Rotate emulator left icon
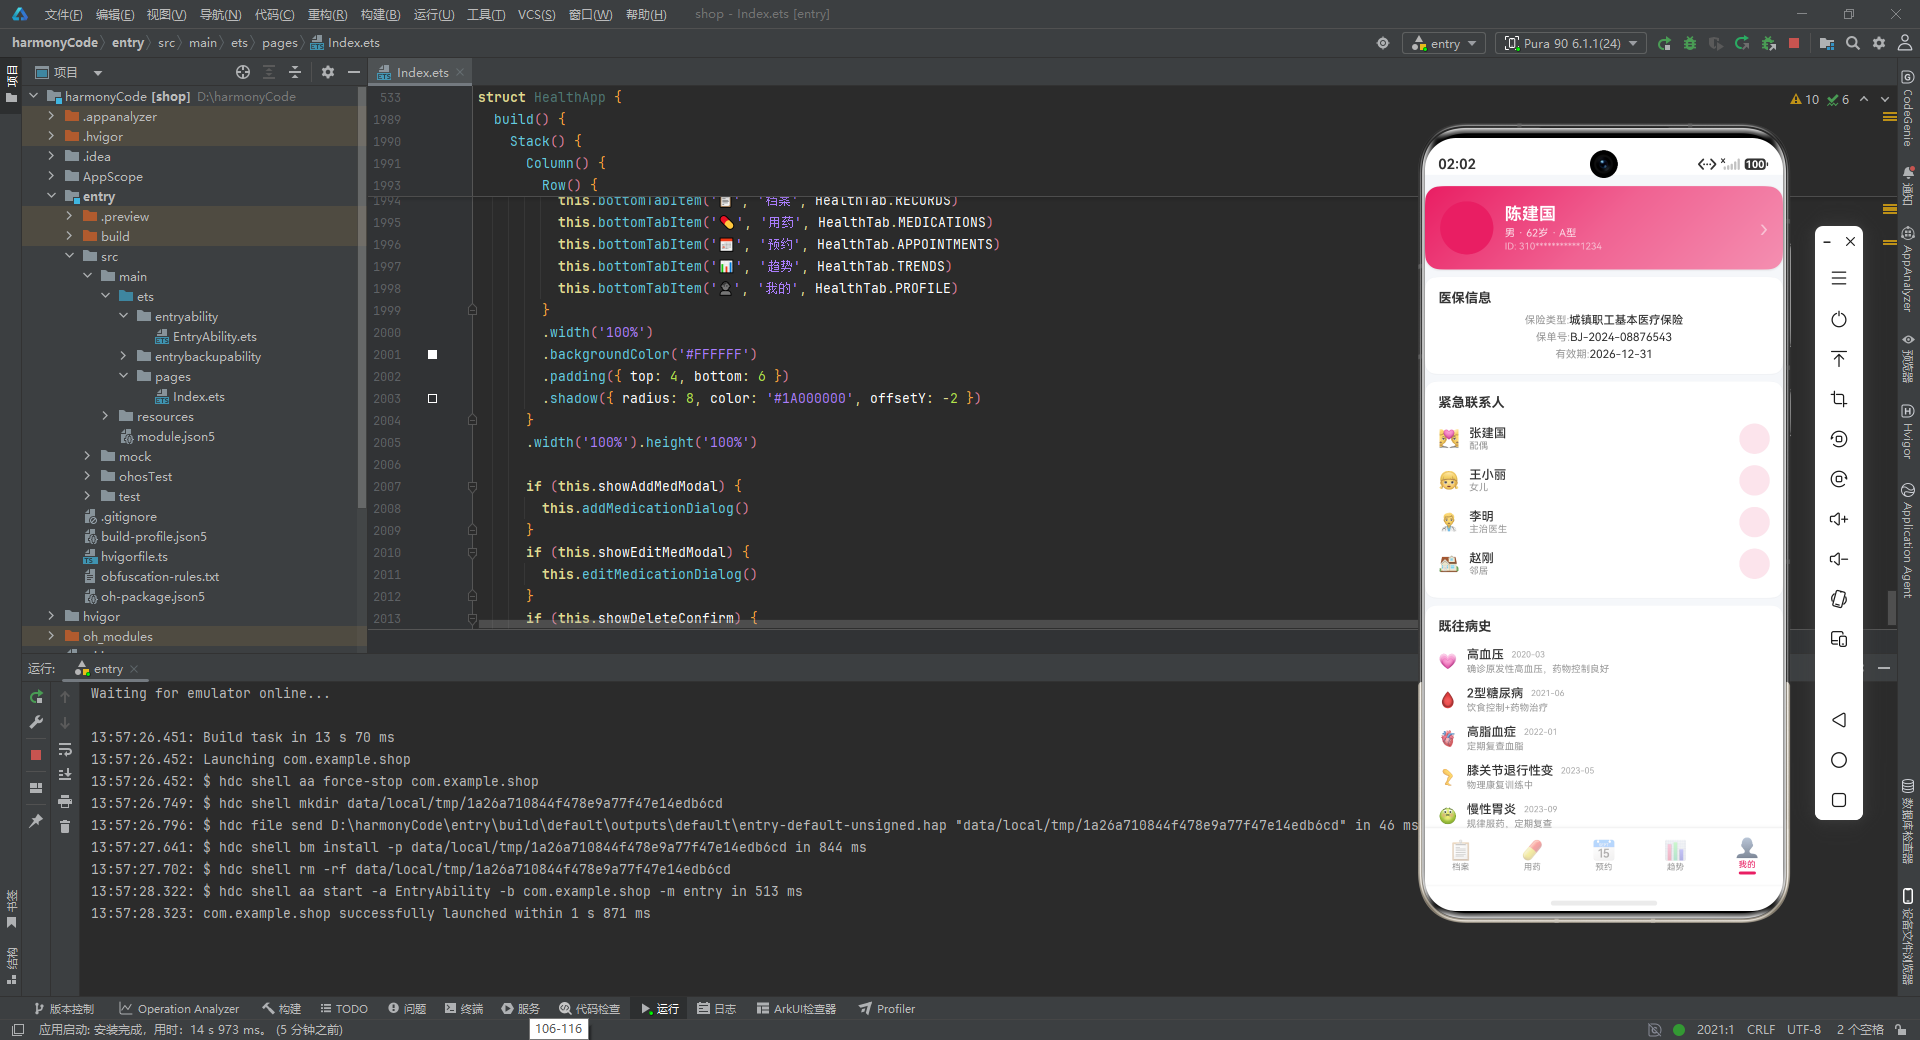Viewport: 1920px width, 1040px height. point(1839,439)
